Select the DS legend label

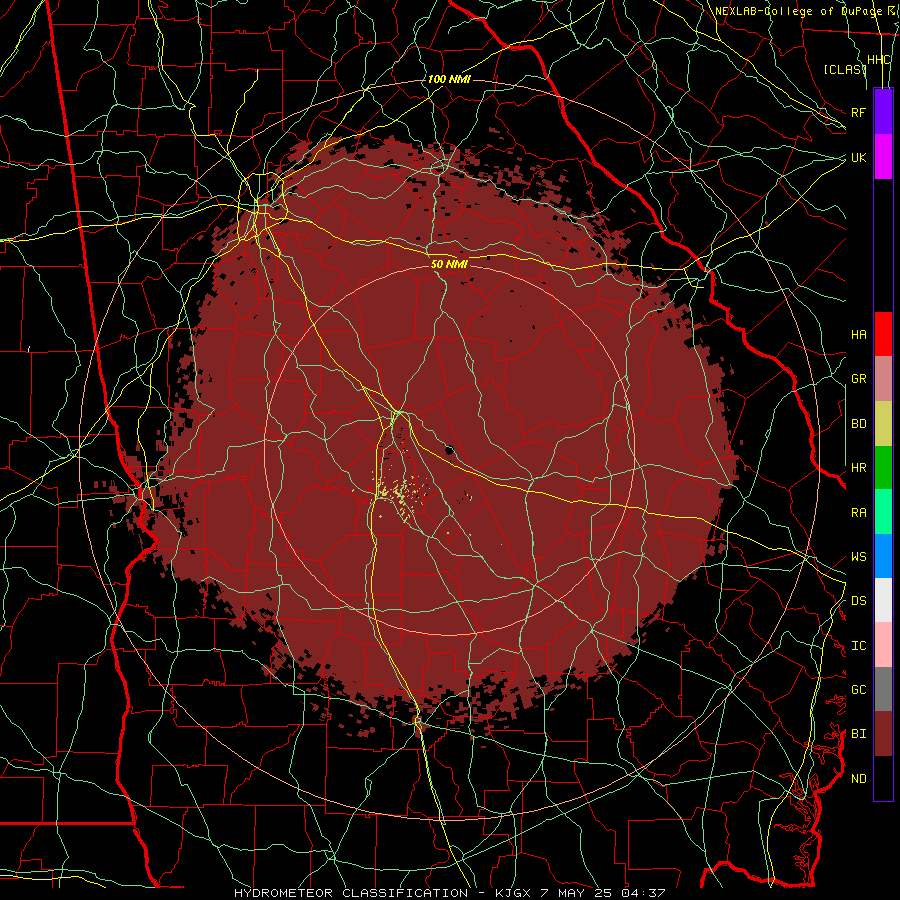coord(858,601)
